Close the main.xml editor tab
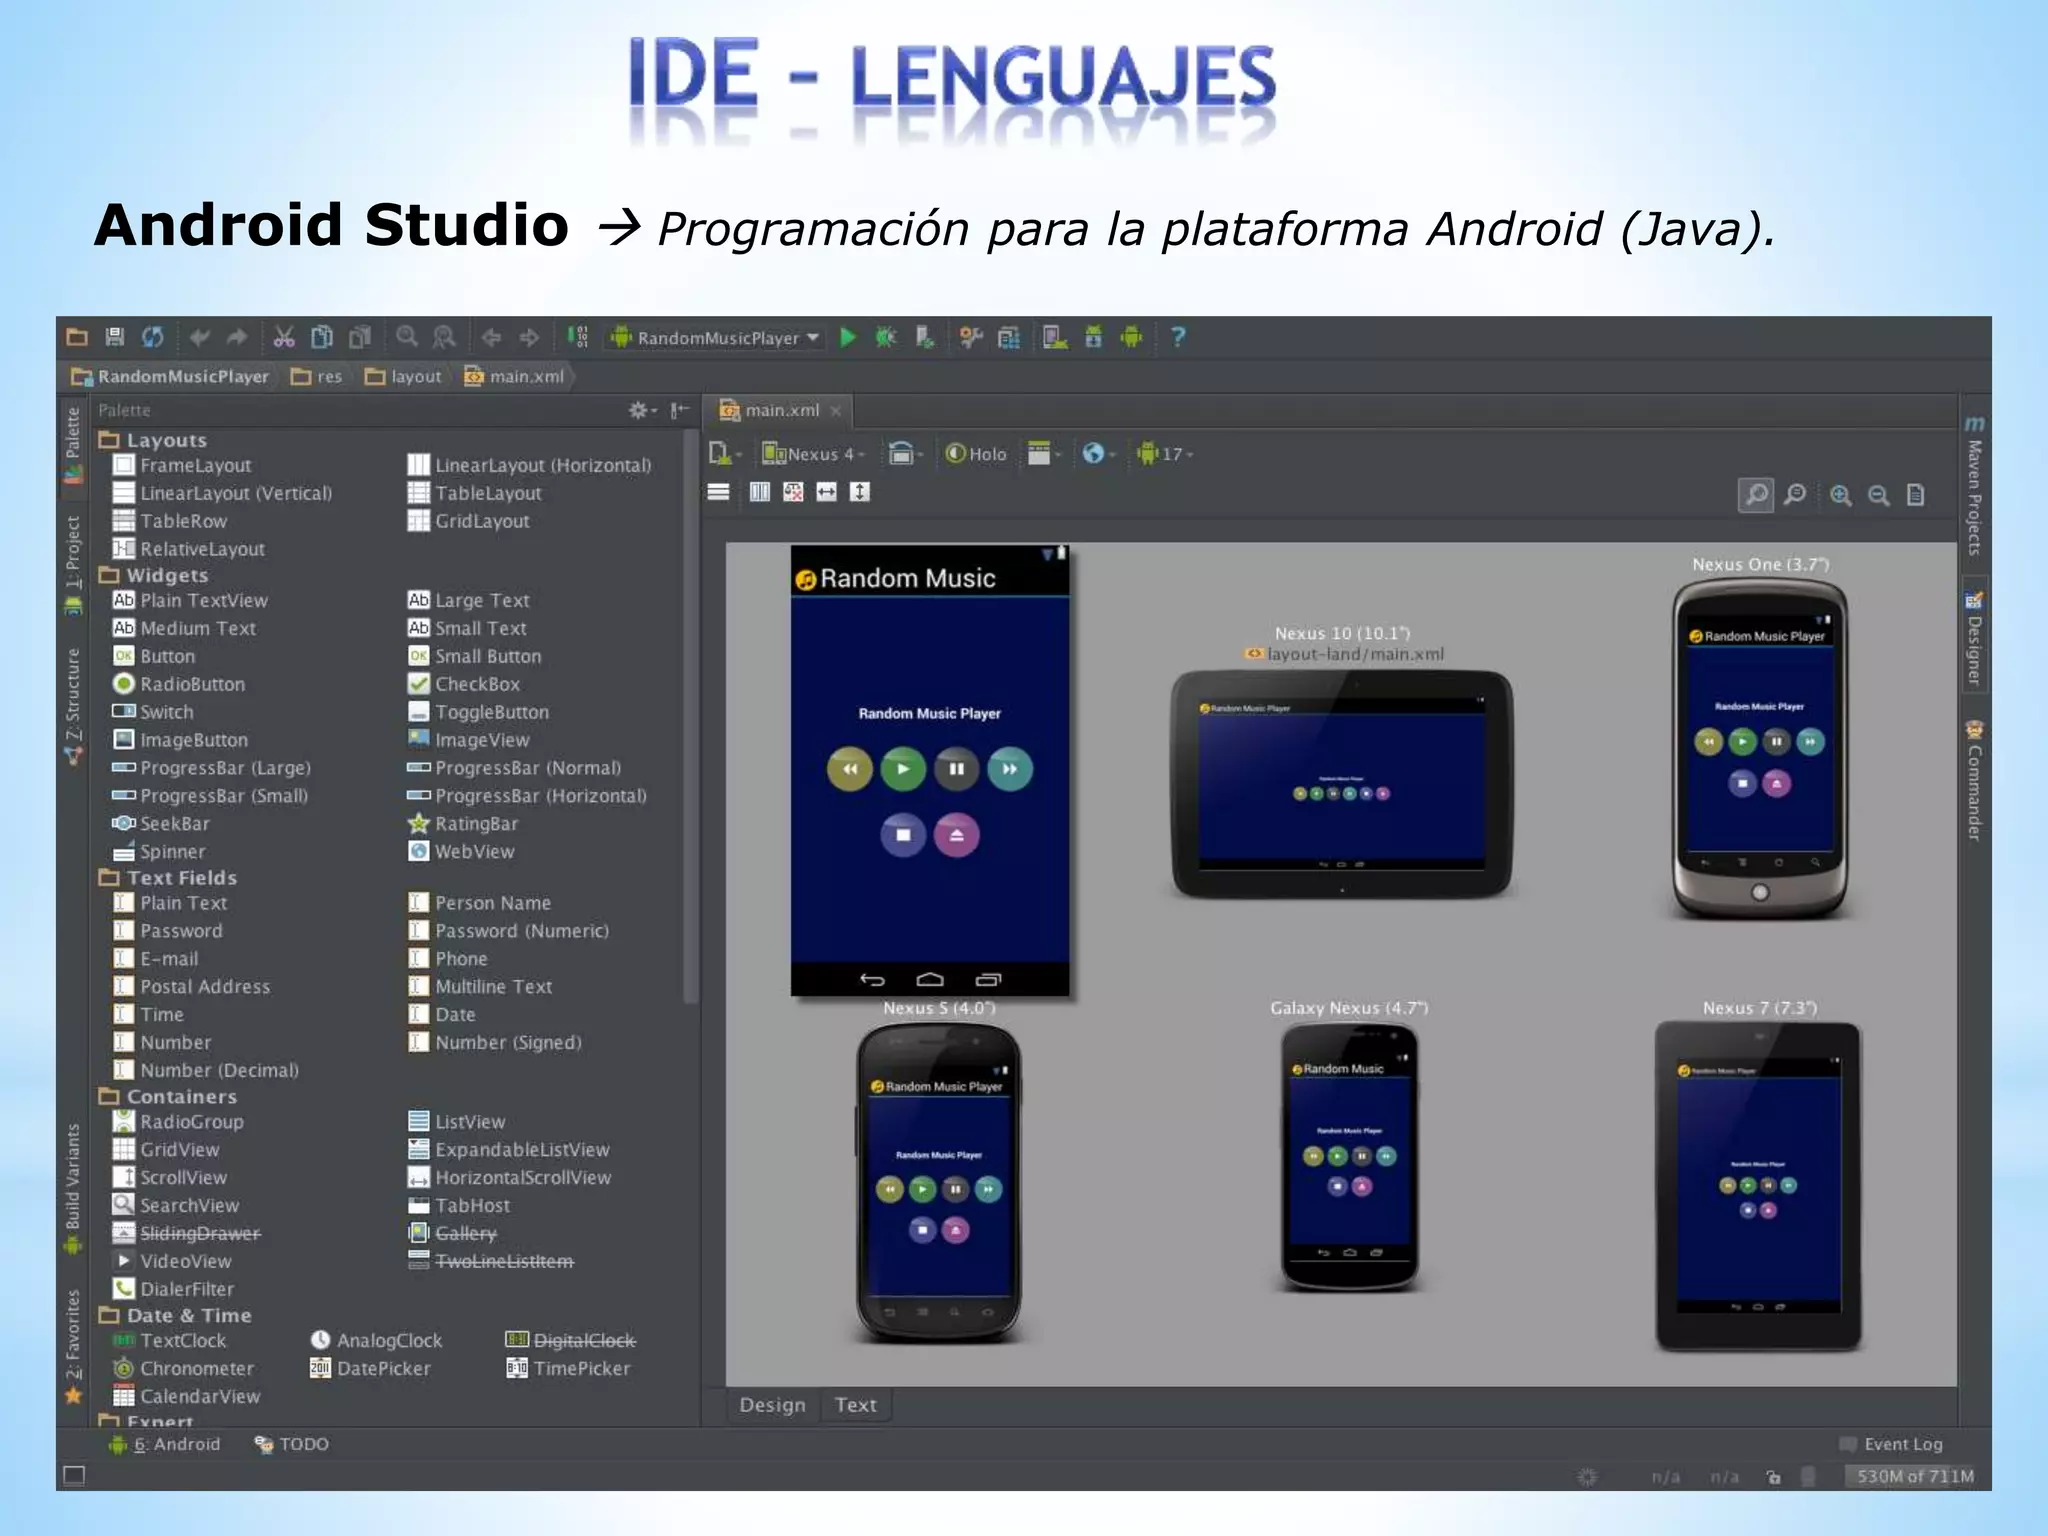The width and height of the screenshot is (2048, 1536). pos(836,411)
